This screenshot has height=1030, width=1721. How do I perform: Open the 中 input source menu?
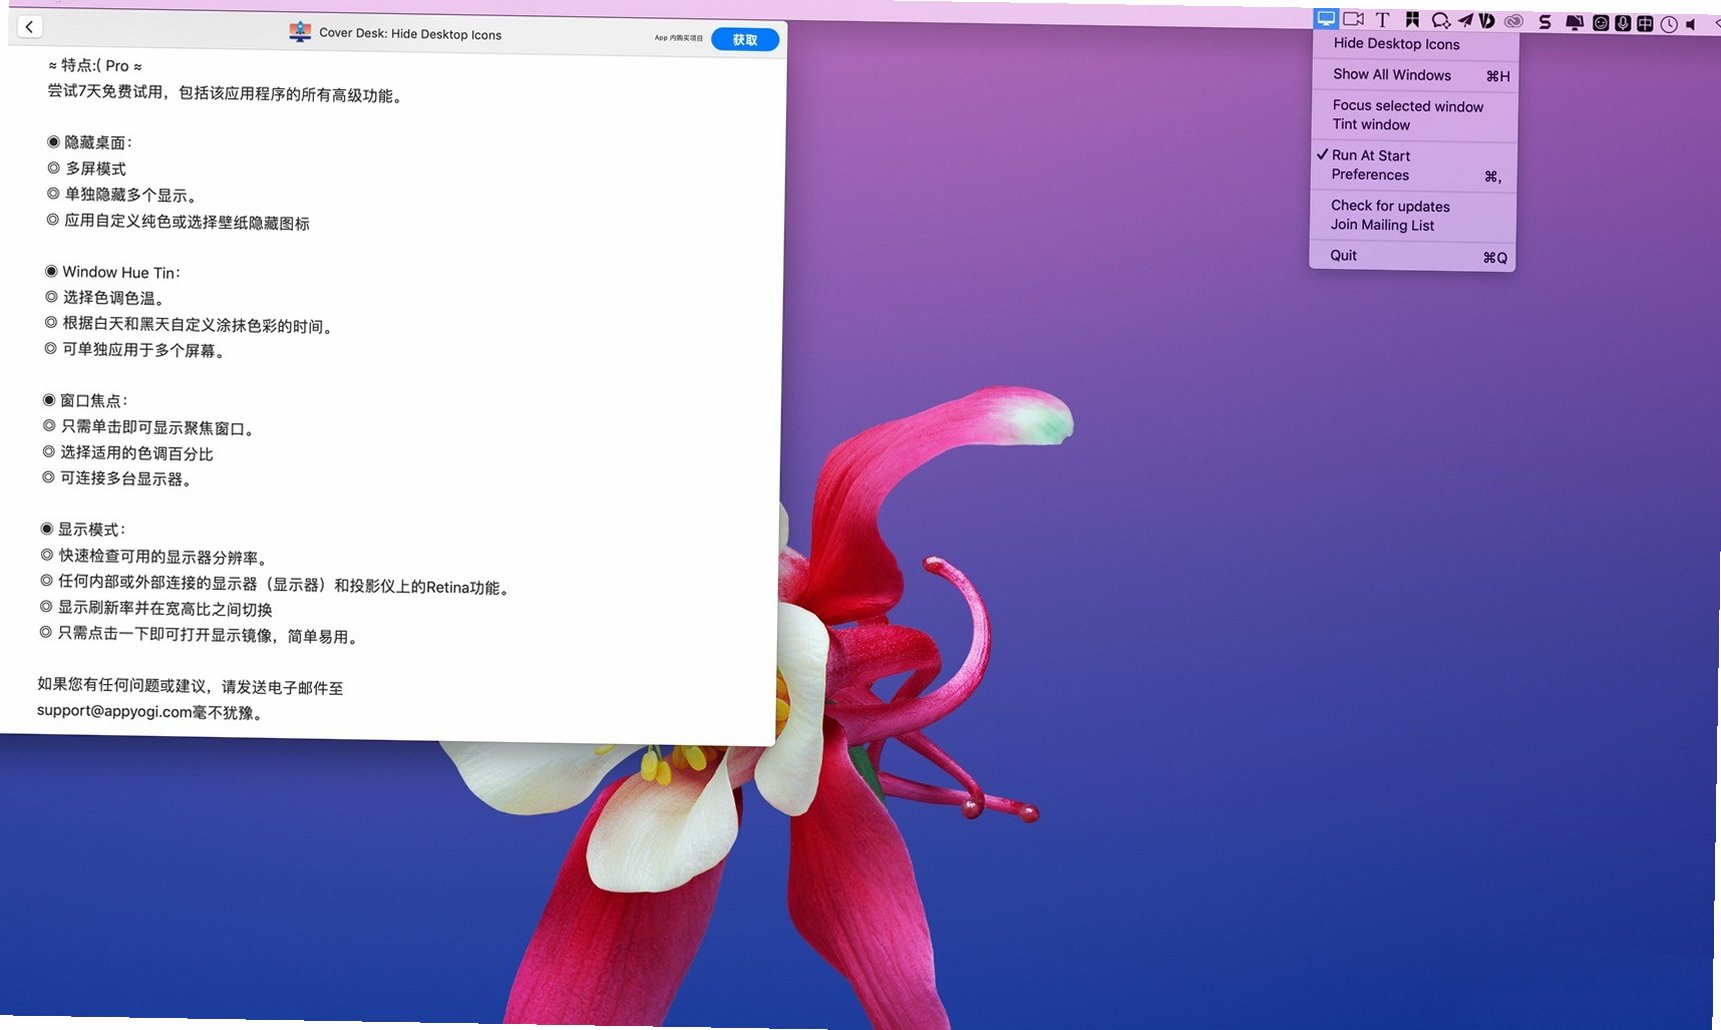click(1645, 23)
